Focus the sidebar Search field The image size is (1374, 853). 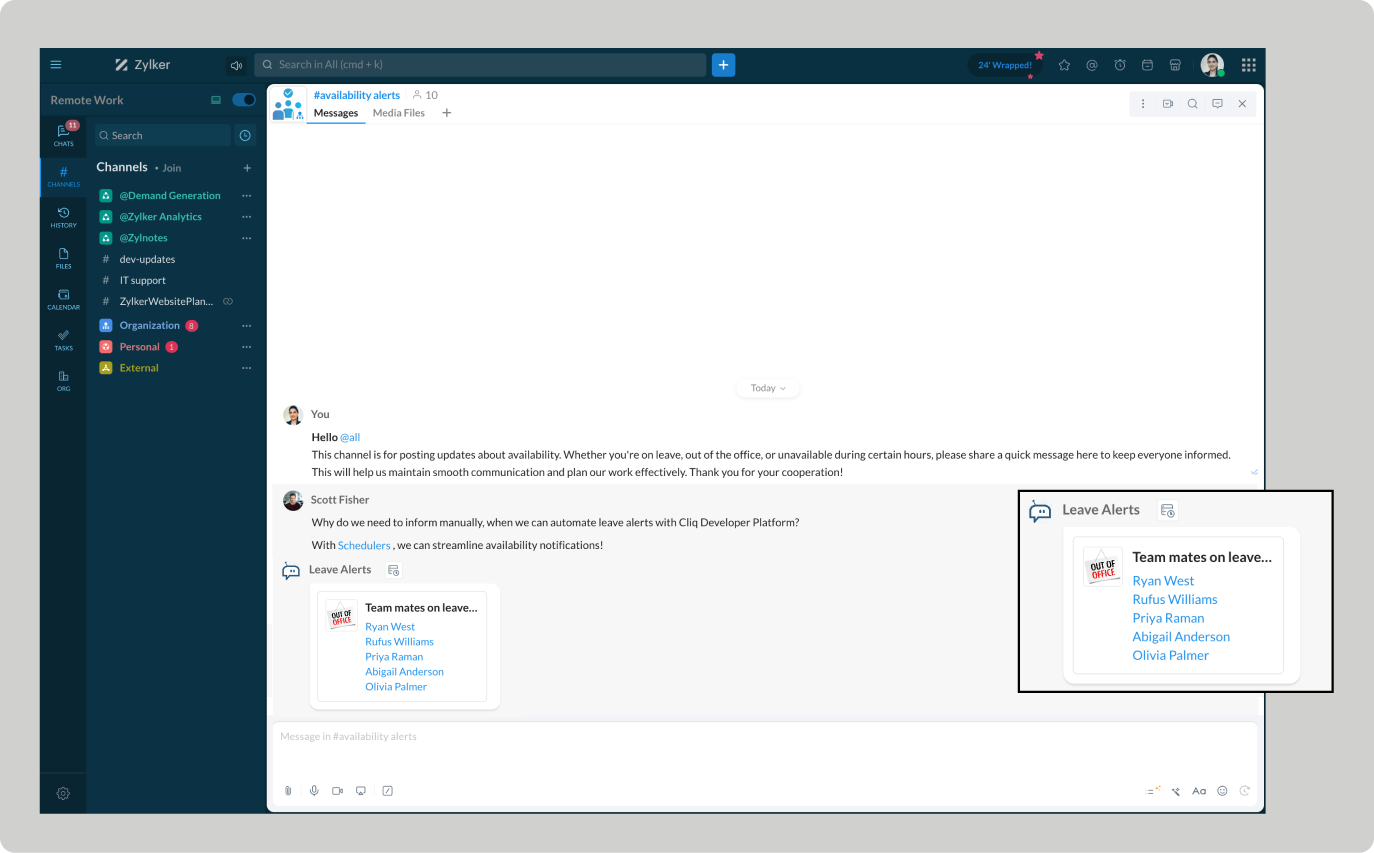[163, 135]
